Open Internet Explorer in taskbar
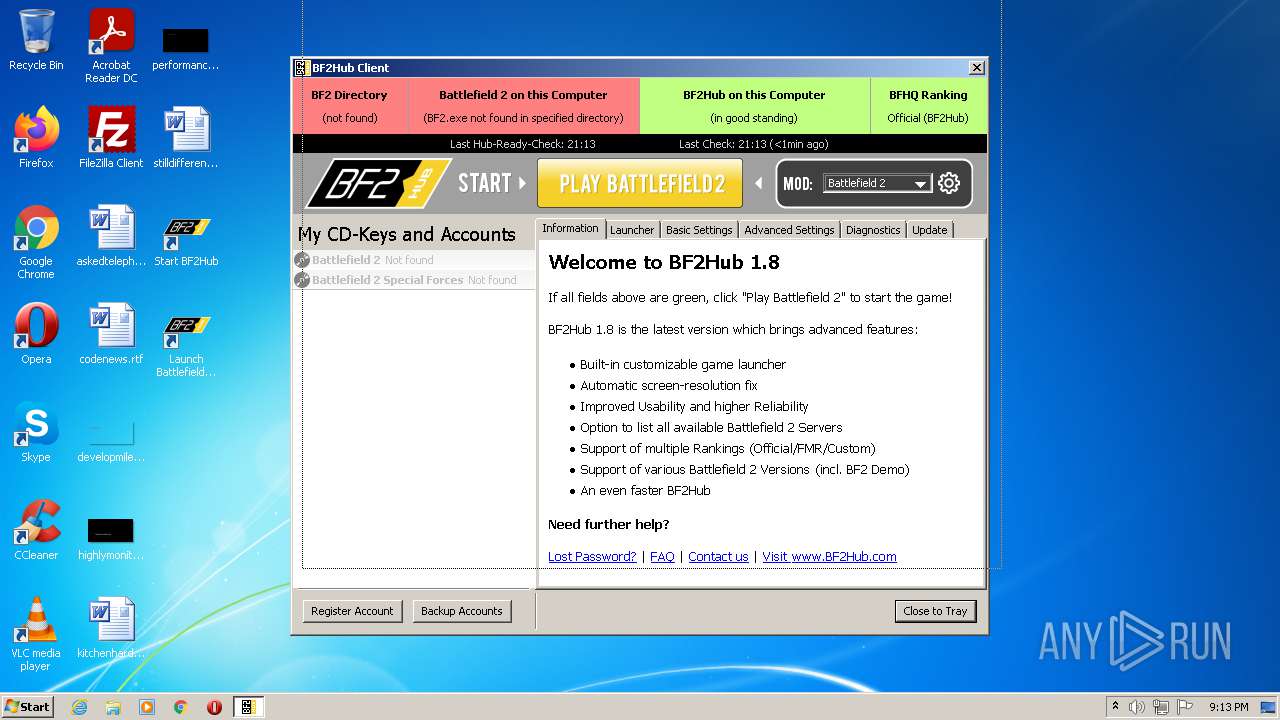Screen dimensions: 1280x720 [x=79, y=707]
